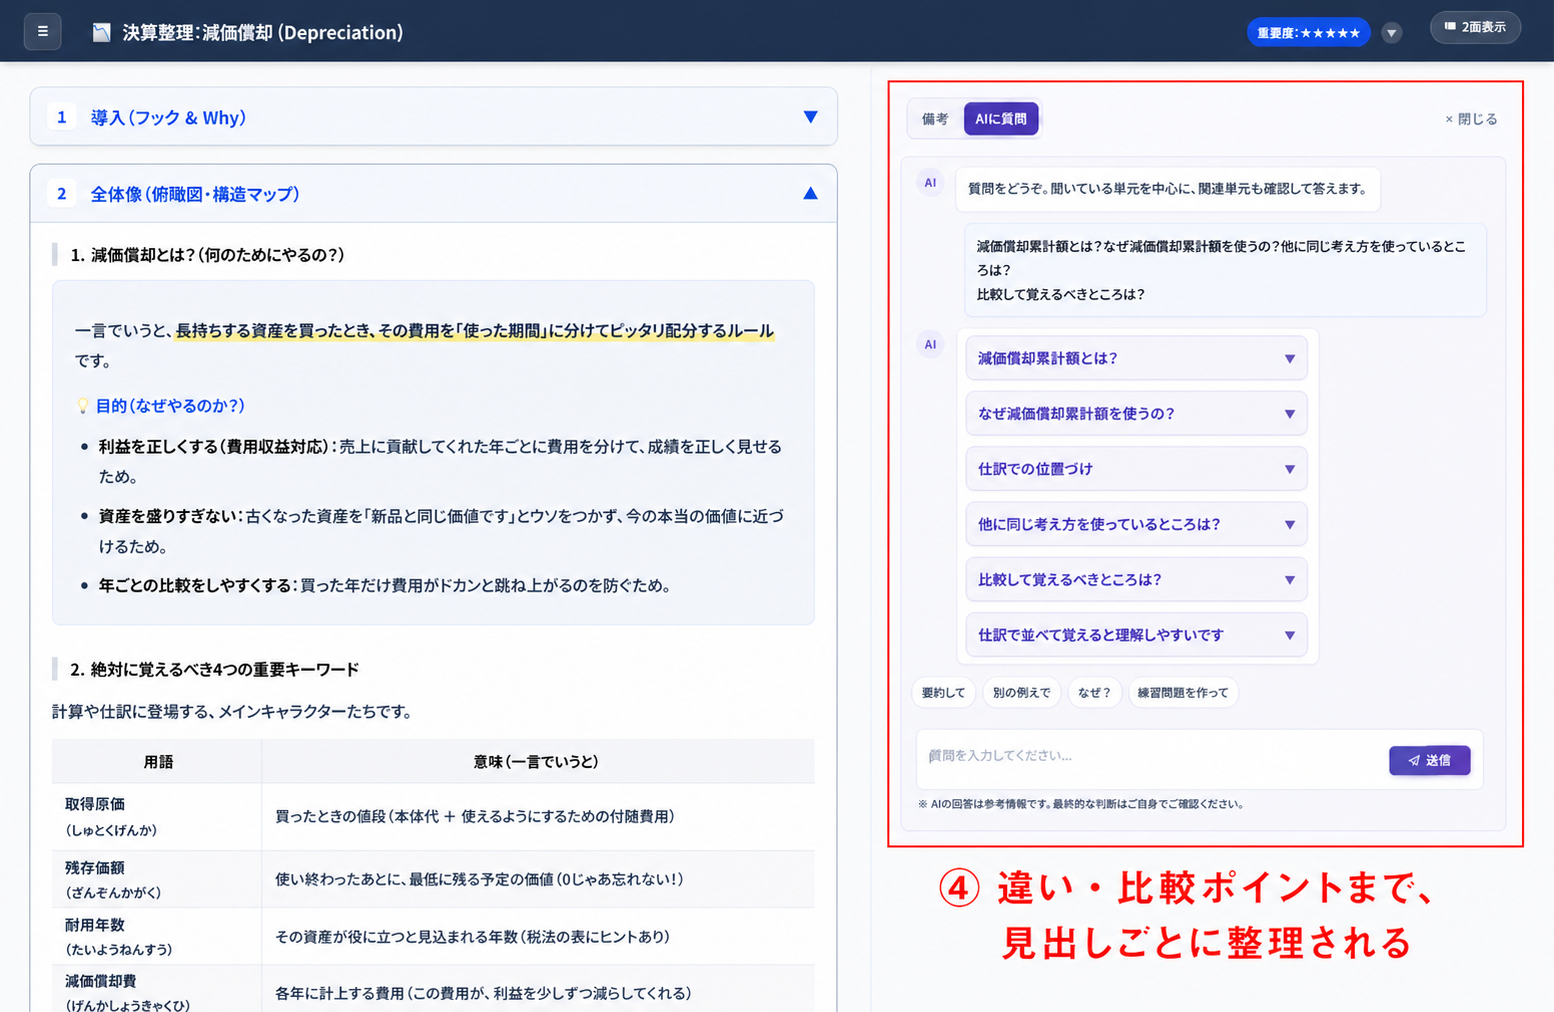Viewport: 1554px width, 1012px height.
Task: Click the 練習問題を作って suggestion chip
Action: pos(1183,692)
